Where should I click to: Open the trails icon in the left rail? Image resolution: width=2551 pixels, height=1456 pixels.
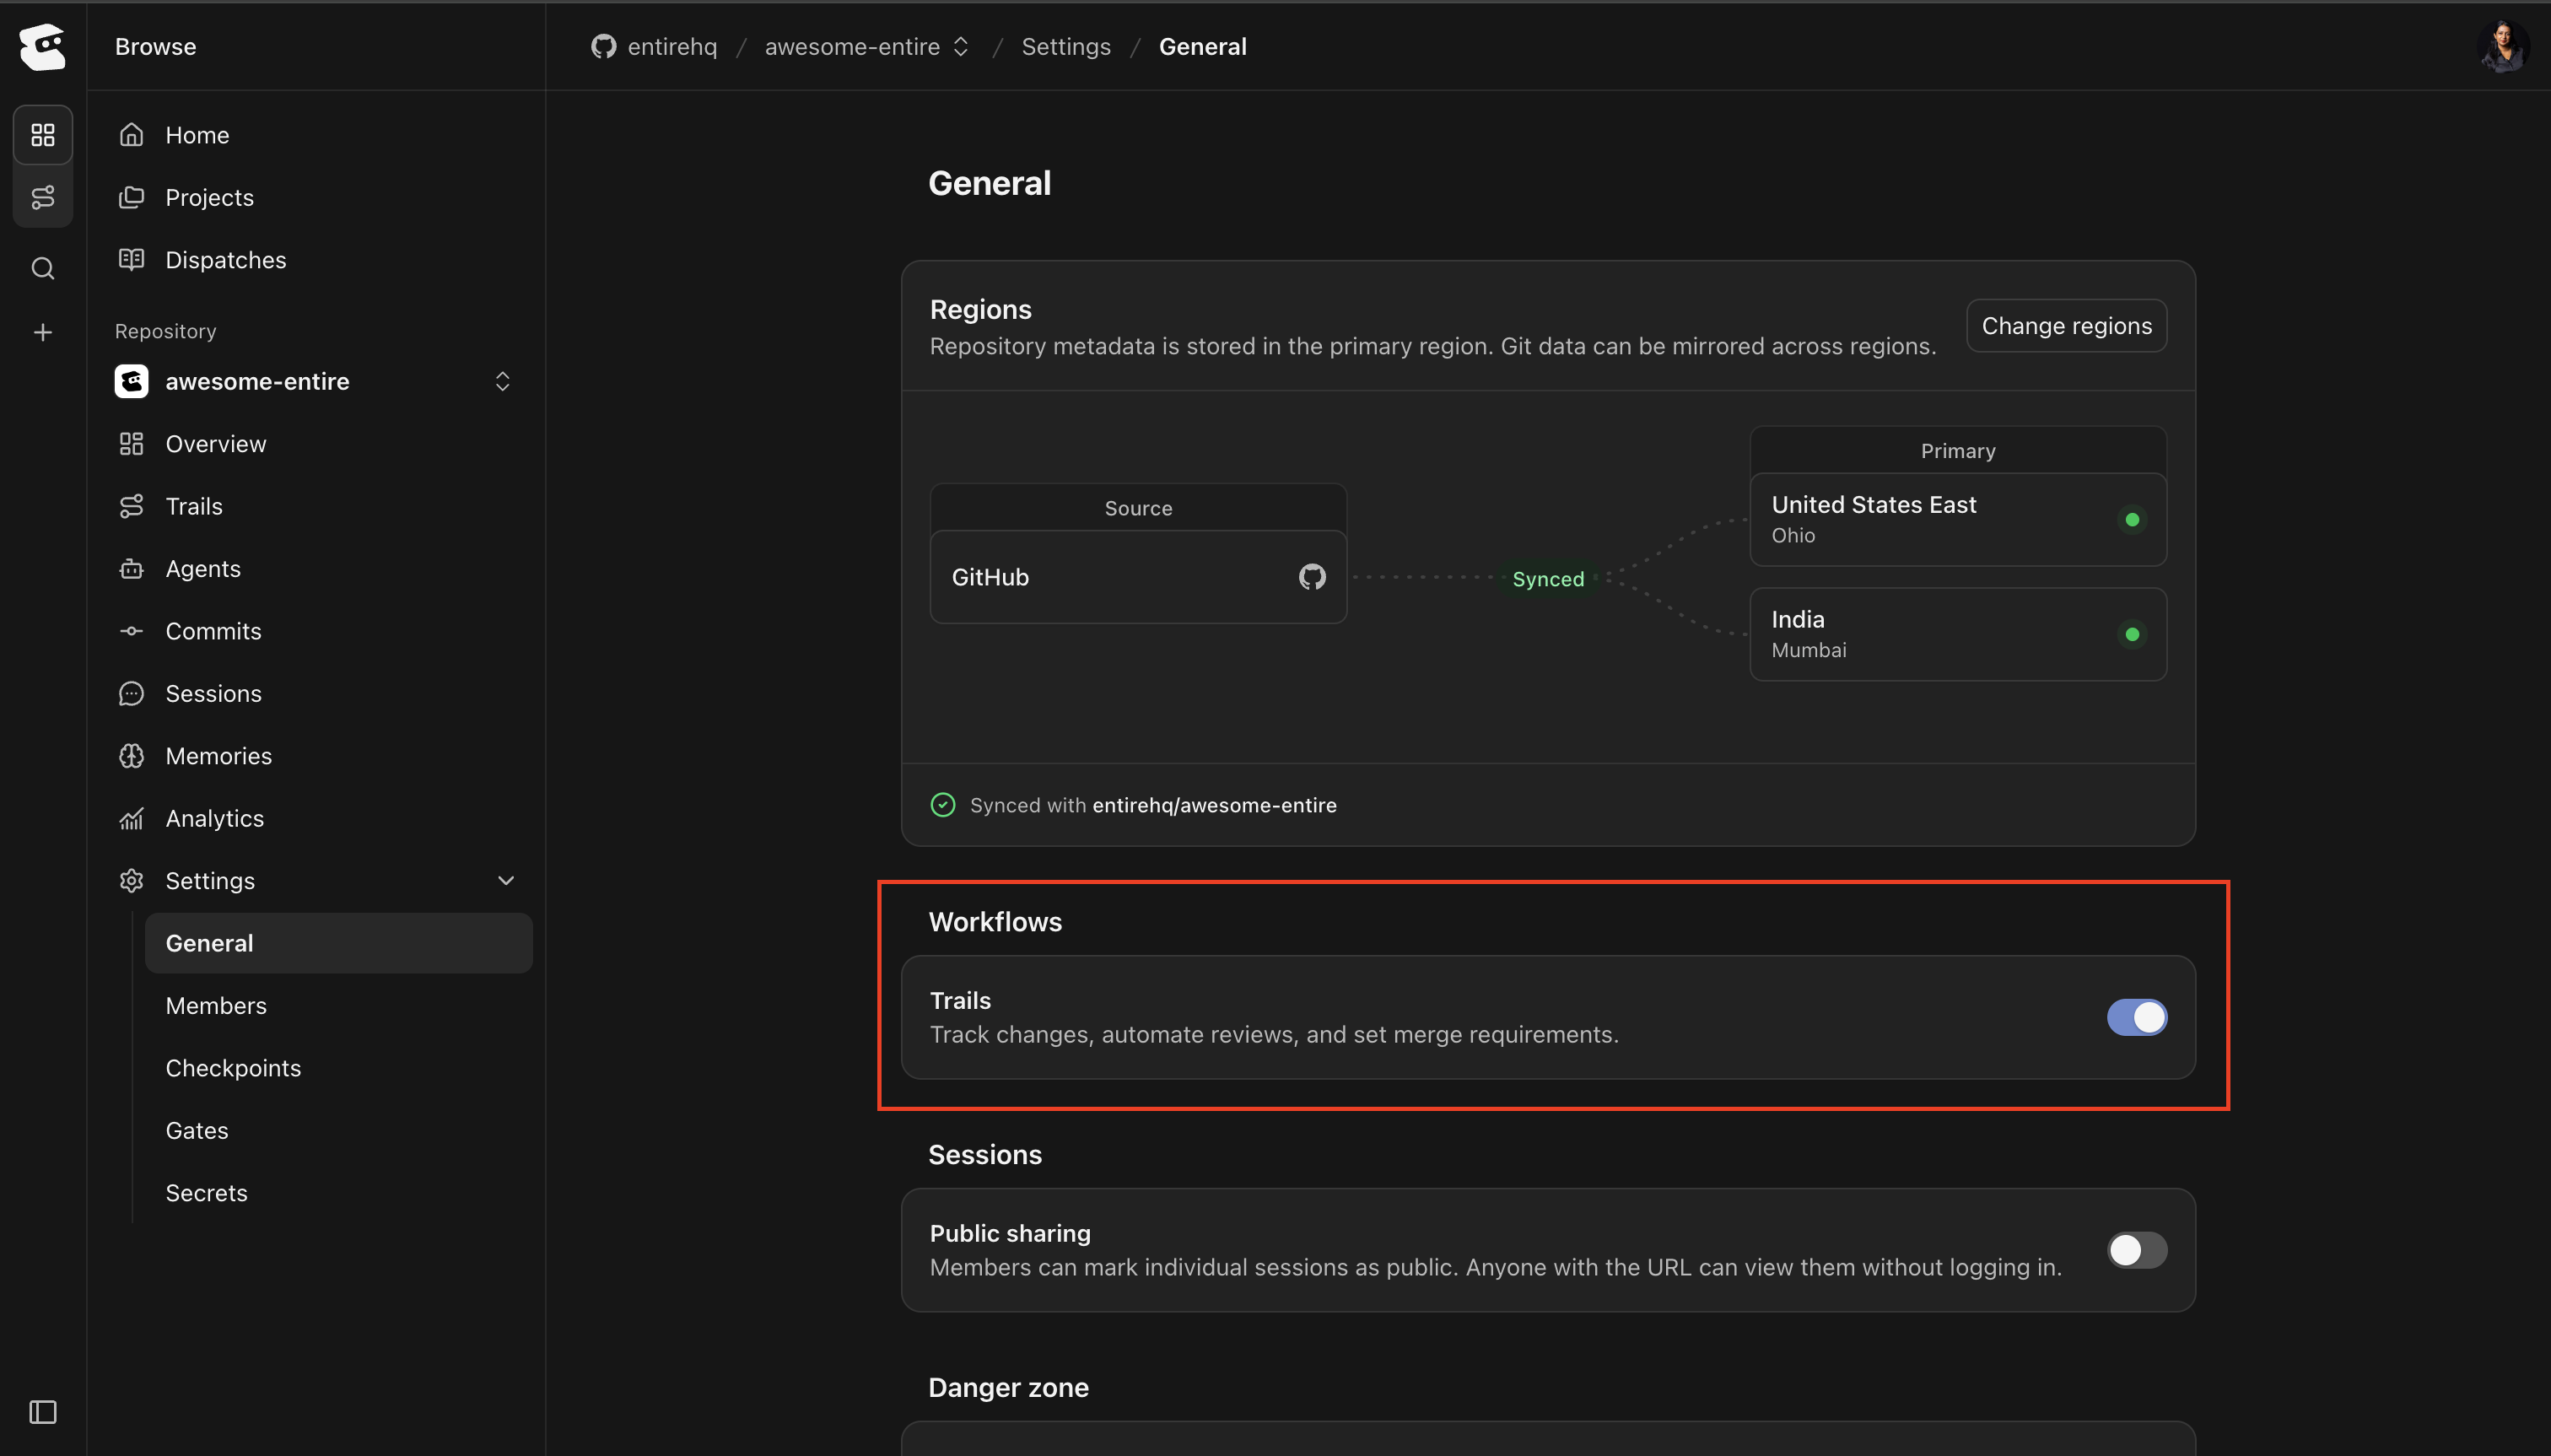tap(43, 197)
